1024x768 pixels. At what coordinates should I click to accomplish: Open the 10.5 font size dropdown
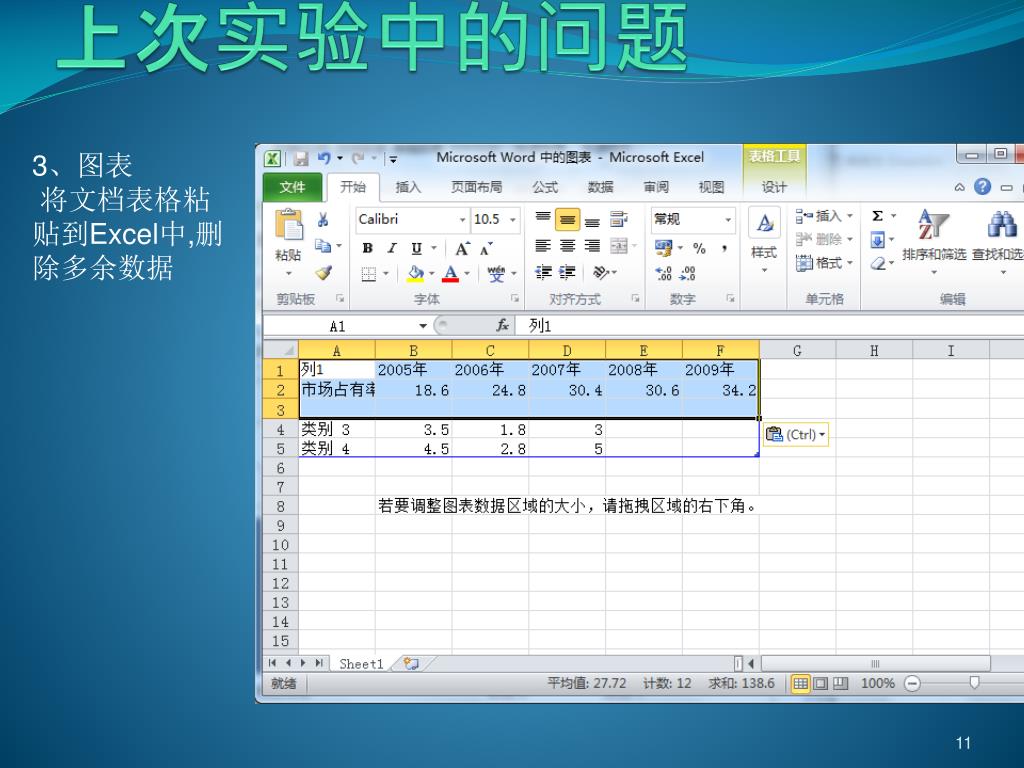click(513, 220)
